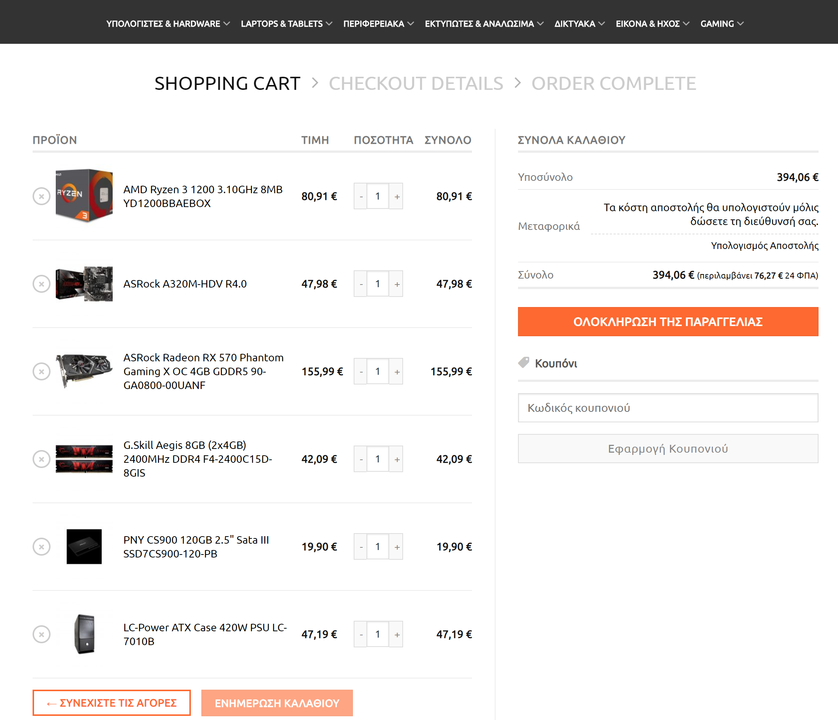This screenshot has height=720, width=838.
Task: Expand ΥΠΟΛΟΓΙΣΤΕΣ & HARDWARE menu
Action: pos(168,24)
